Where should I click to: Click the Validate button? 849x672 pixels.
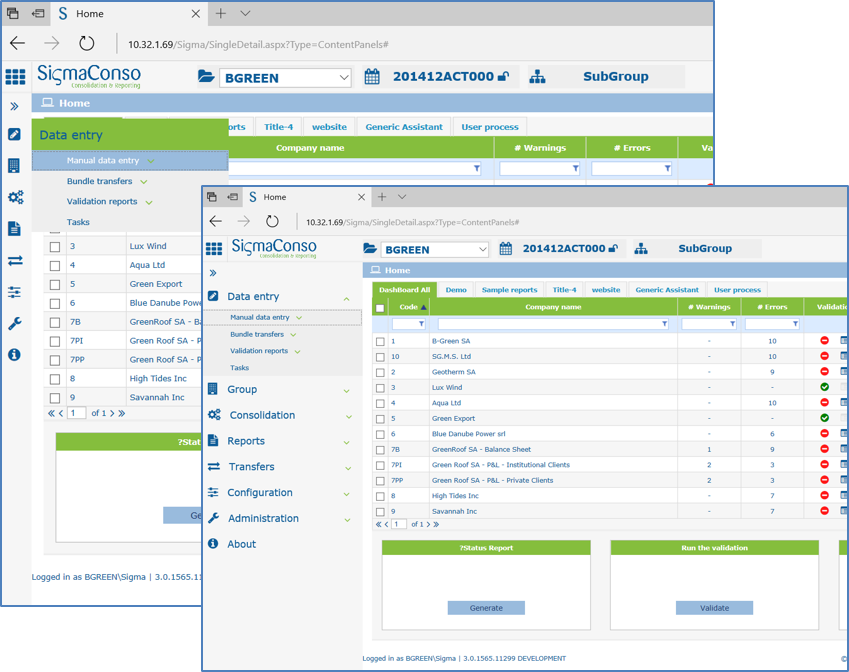(x=714, y=608)
